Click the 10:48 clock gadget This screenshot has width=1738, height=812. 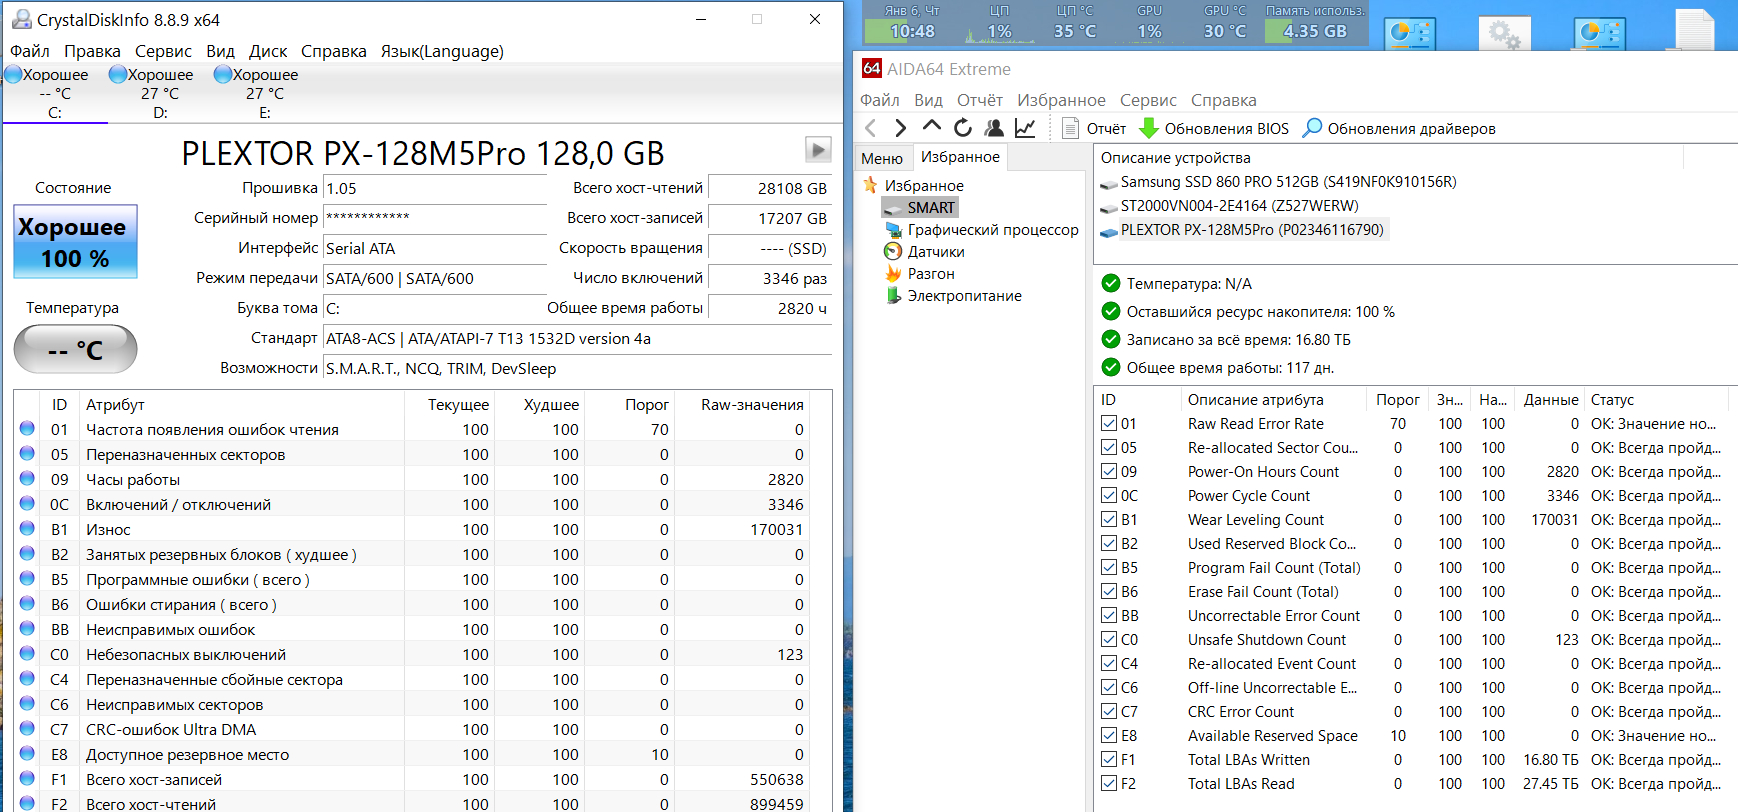pos(911,23)
